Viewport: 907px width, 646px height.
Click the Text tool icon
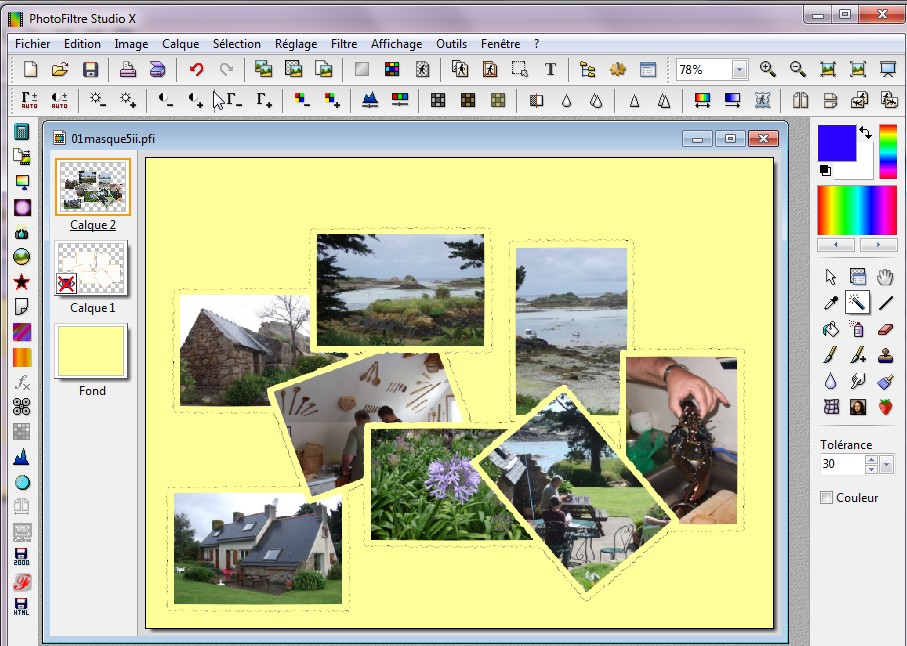click(x=550, y=69)
